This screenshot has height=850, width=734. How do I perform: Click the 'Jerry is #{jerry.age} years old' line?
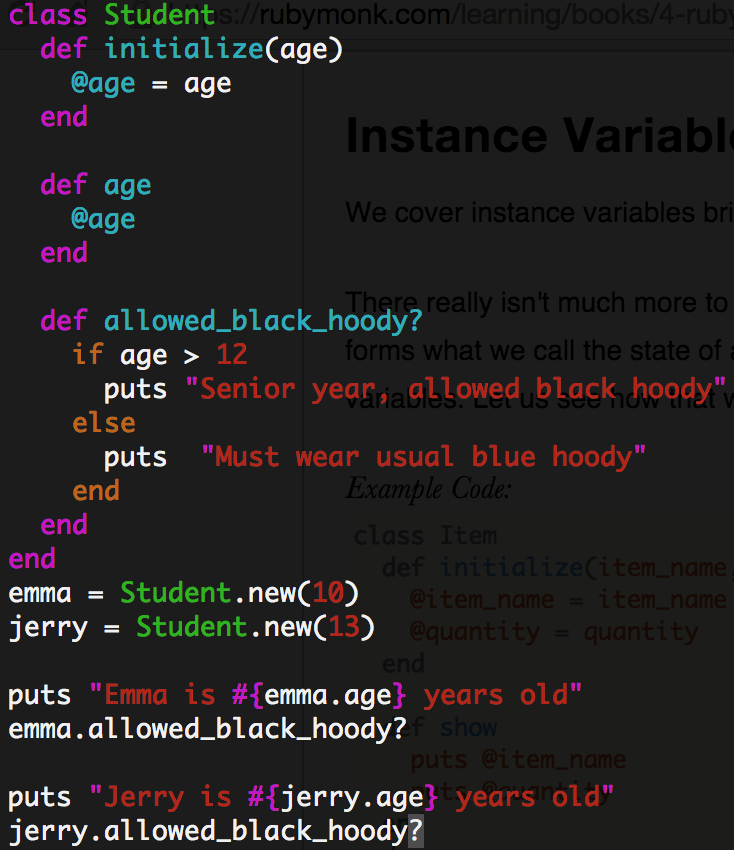point(311,797)
